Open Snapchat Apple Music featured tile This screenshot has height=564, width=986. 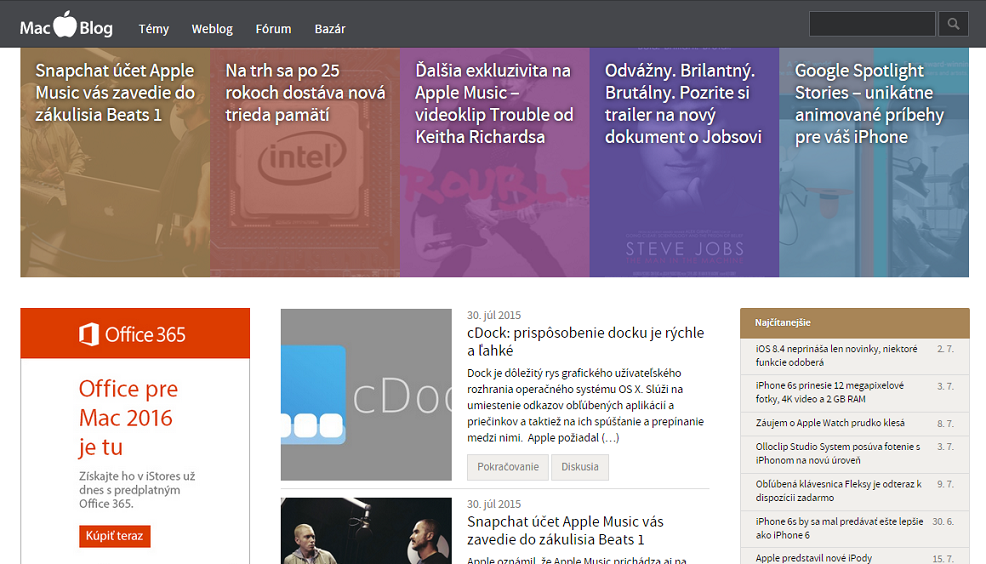114,162
